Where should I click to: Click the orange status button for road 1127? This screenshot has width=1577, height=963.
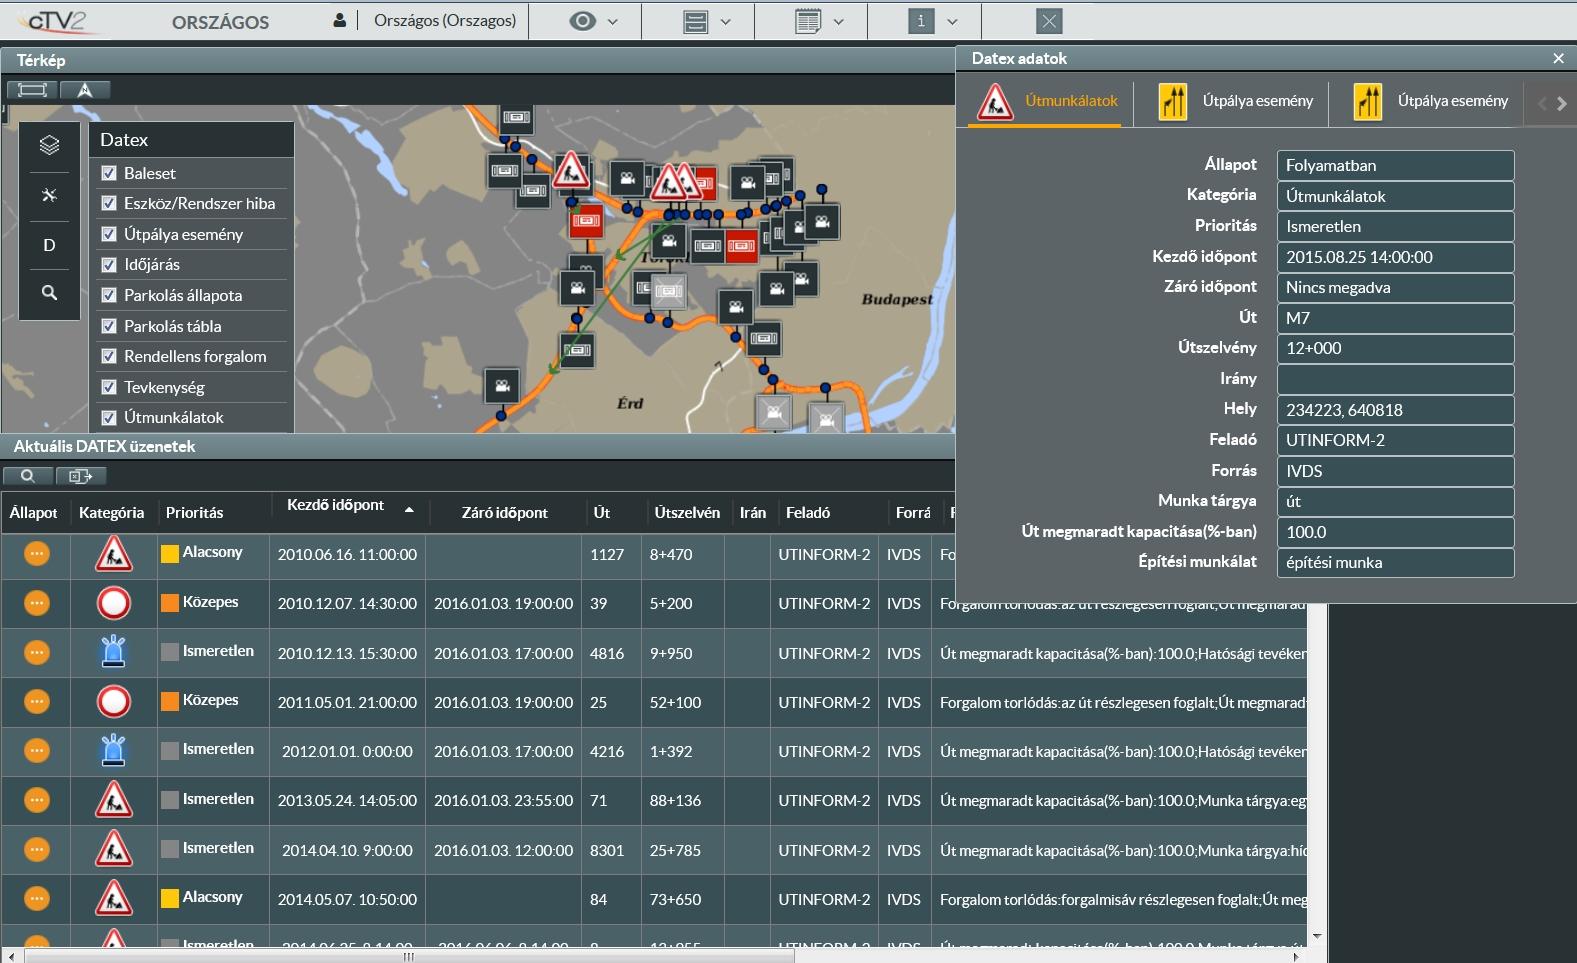click(x=36, y=553)
